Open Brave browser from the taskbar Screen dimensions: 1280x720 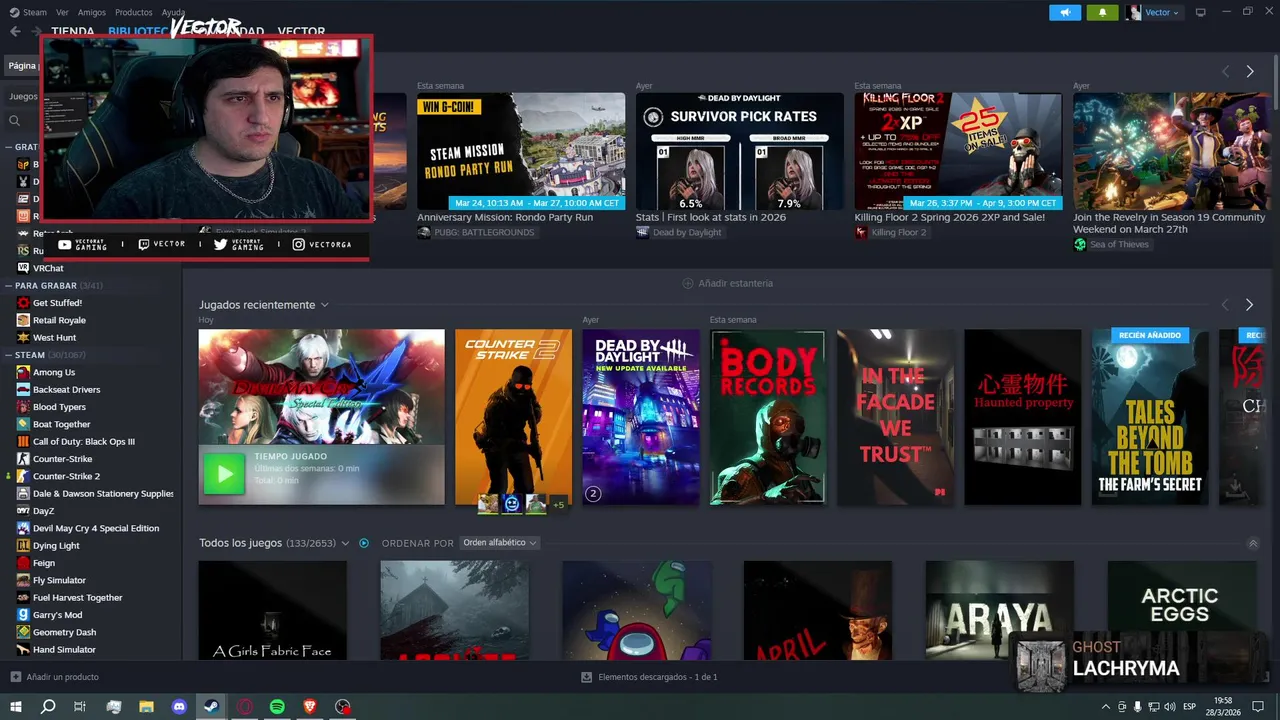tap(309, 706)
